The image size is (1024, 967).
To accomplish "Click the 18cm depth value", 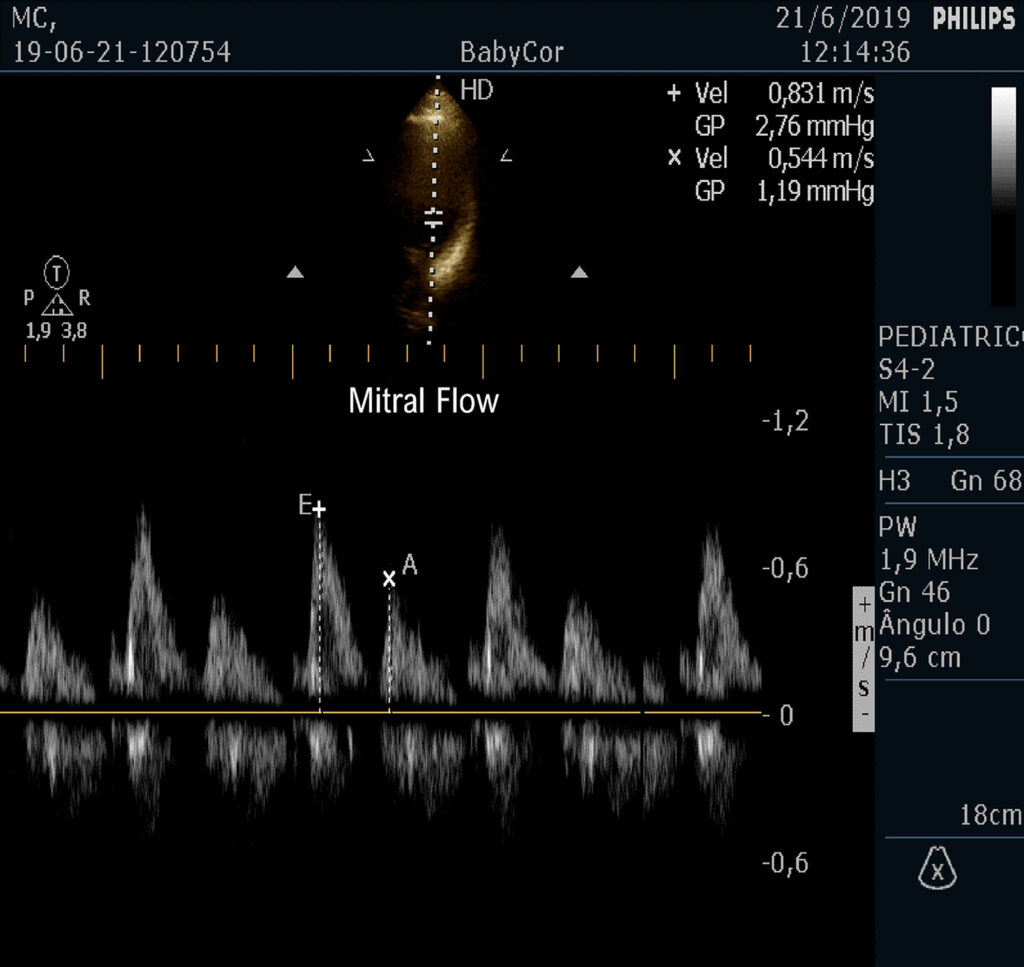I will tap(990, 816).
